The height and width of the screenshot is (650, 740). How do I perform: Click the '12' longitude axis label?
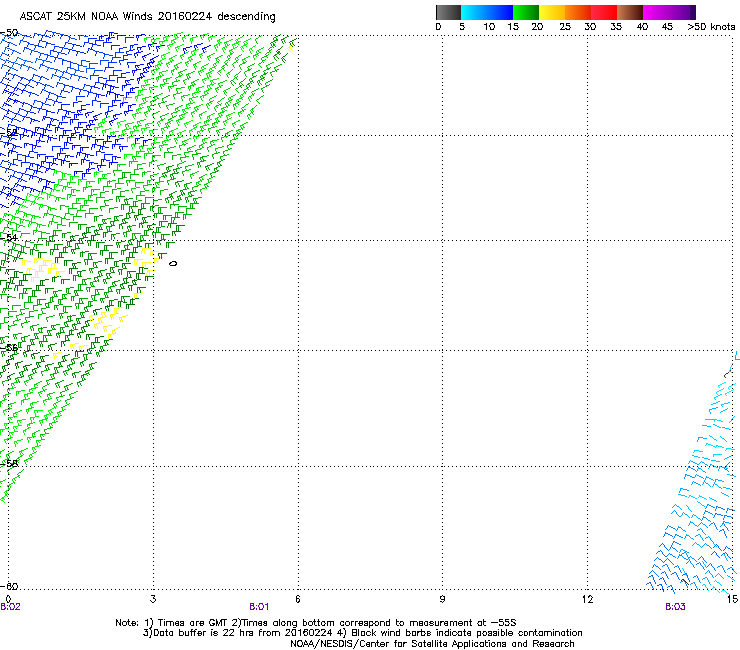pyautogui.click(x=587, y=599)
